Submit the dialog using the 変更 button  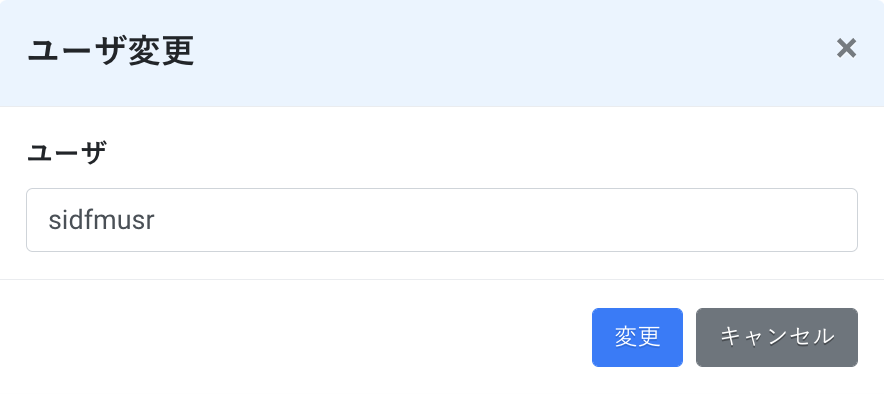[637, 337]
